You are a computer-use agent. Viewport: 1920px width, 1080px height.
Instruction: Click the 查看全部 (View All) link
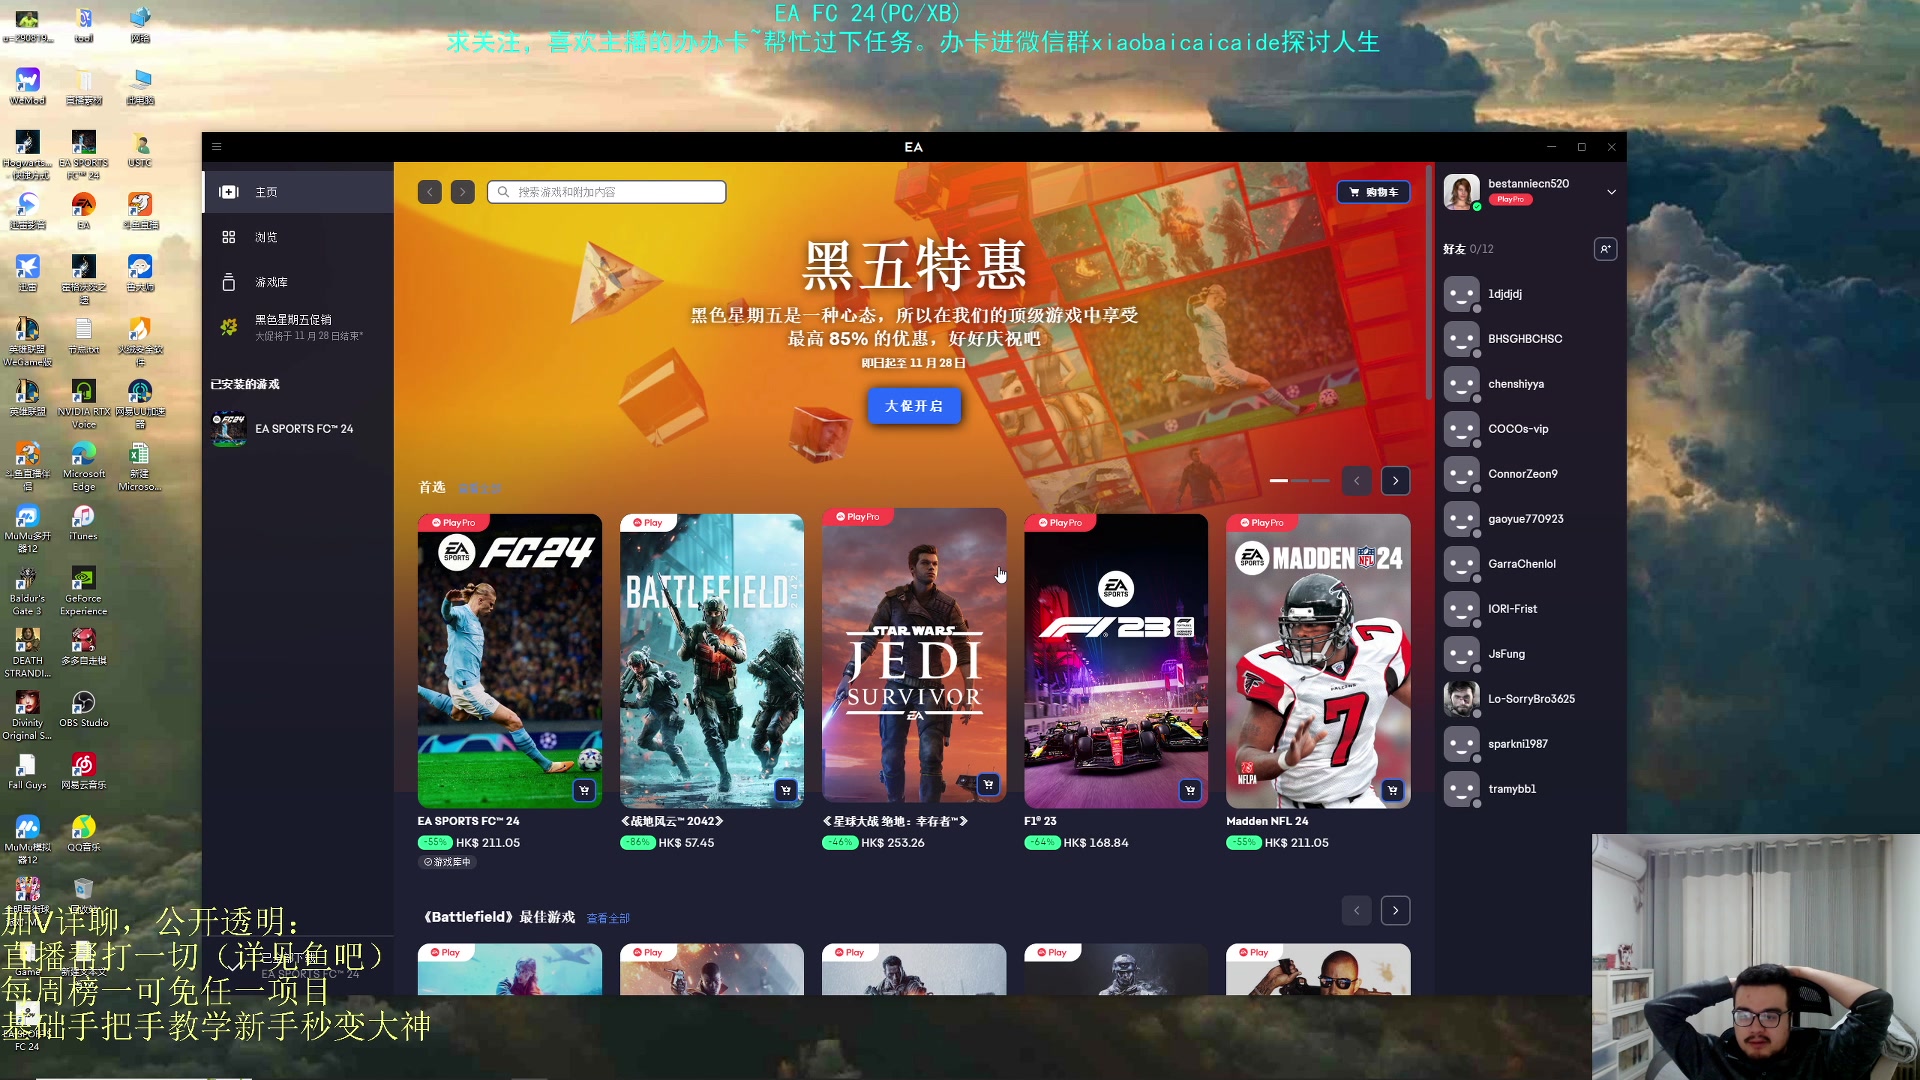click(x=607, y=916)
